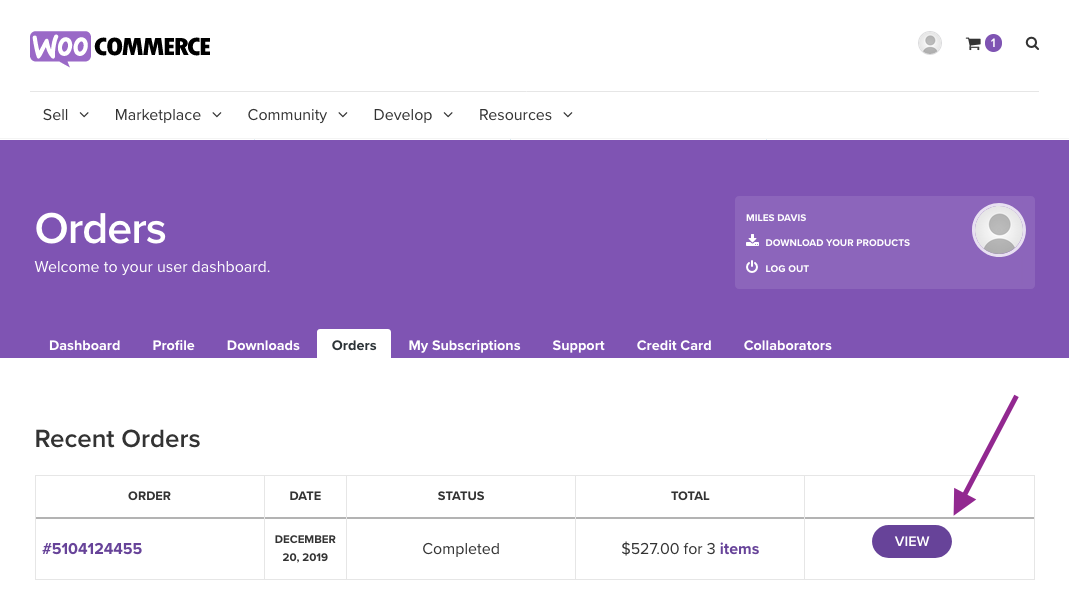The height and width of the screenshot is (594, 1069).
Task: Open the My Subscriptions tab
Action: (464, 345)
